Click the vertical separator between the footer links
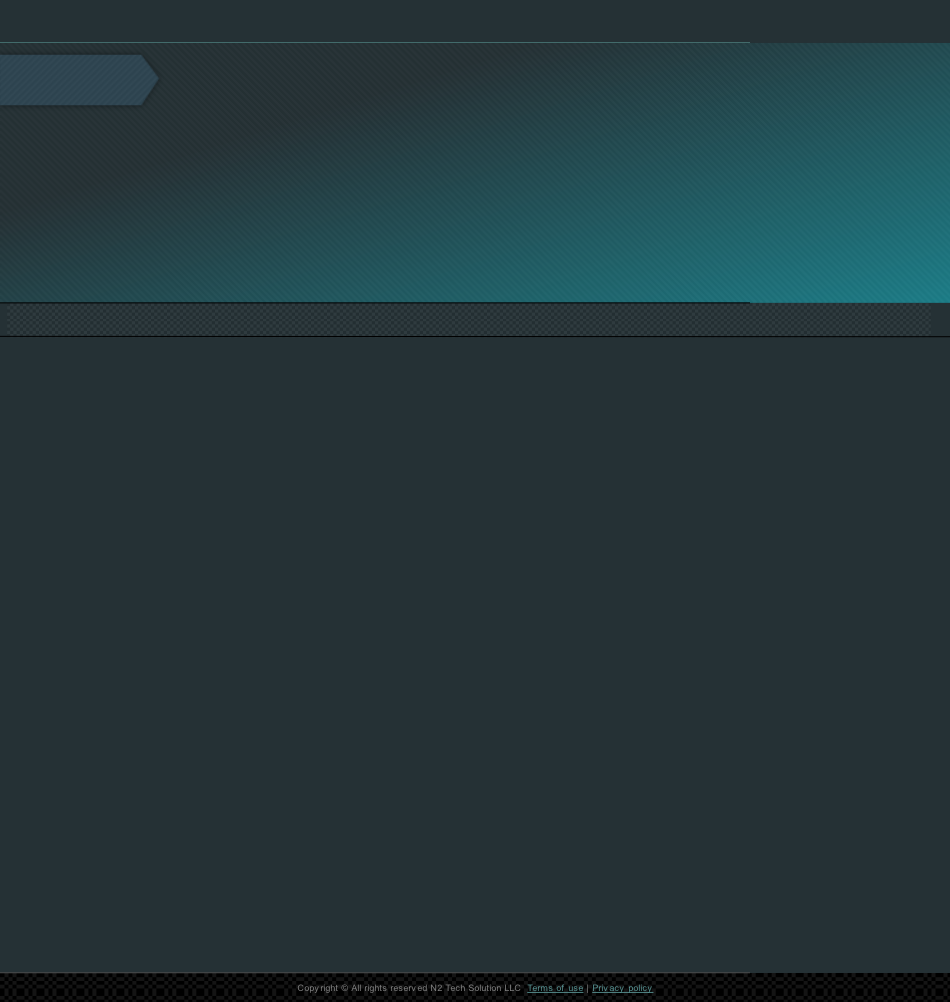 tap(588, 988)
